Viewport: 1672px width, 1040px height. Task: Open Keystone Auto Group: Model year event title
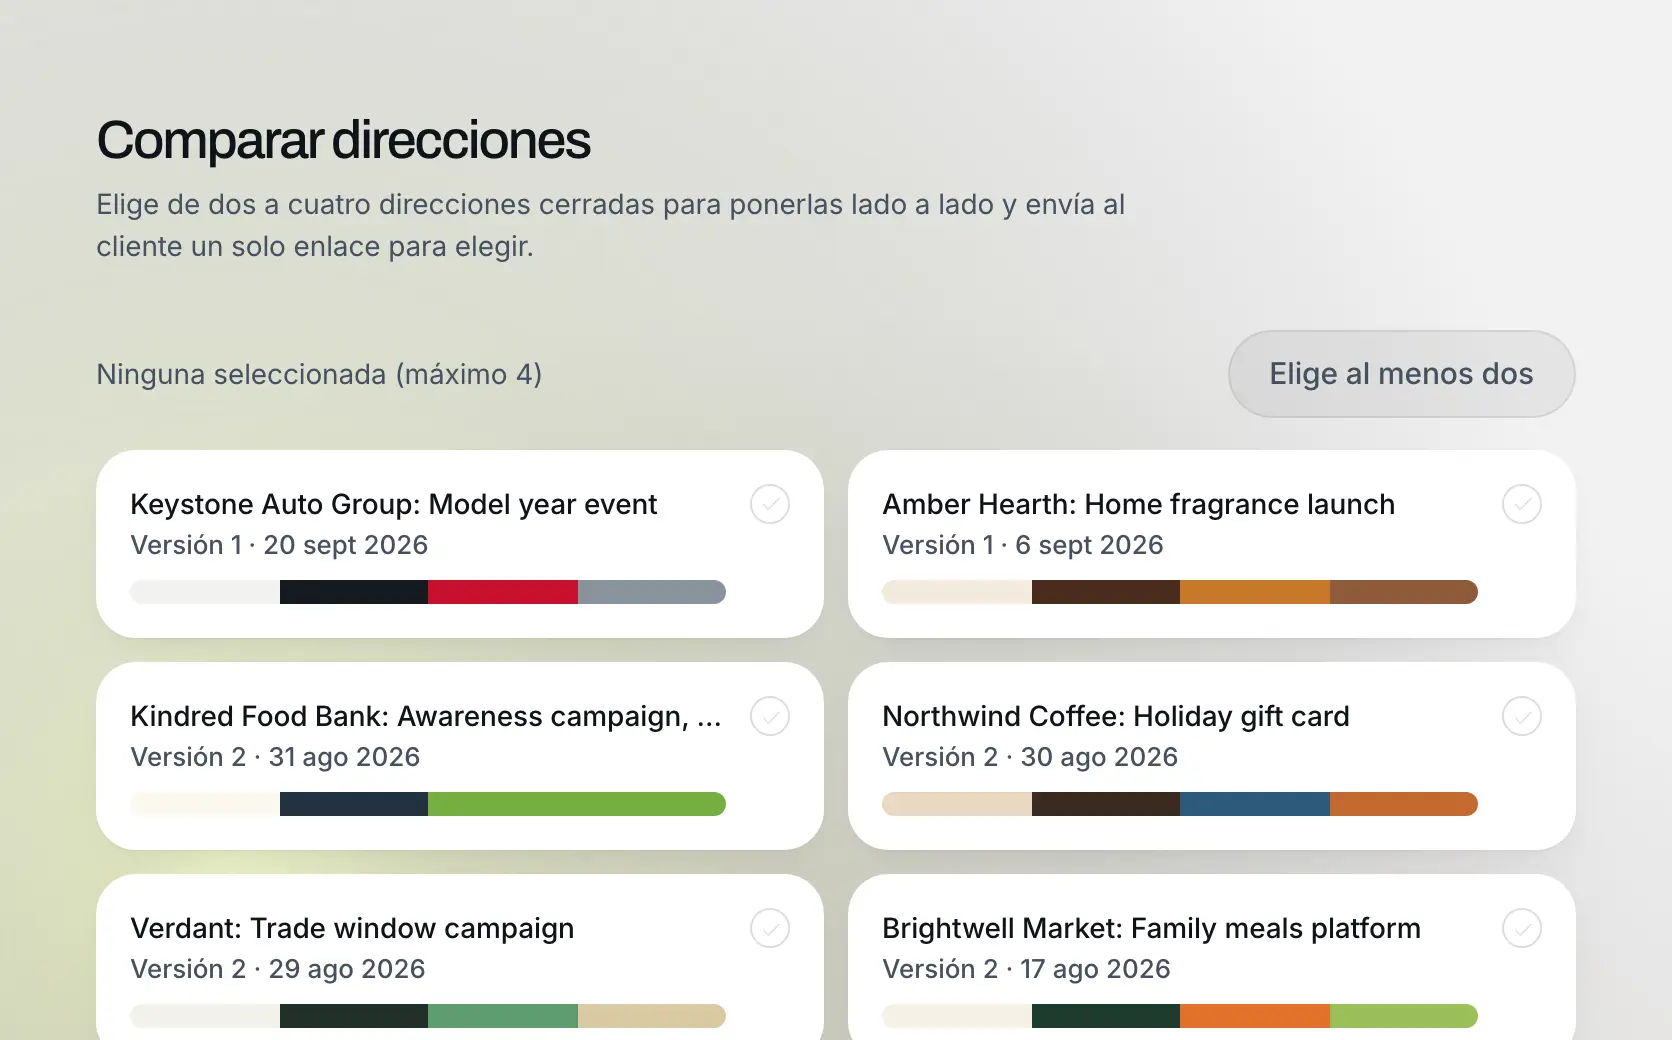(393, 504)
